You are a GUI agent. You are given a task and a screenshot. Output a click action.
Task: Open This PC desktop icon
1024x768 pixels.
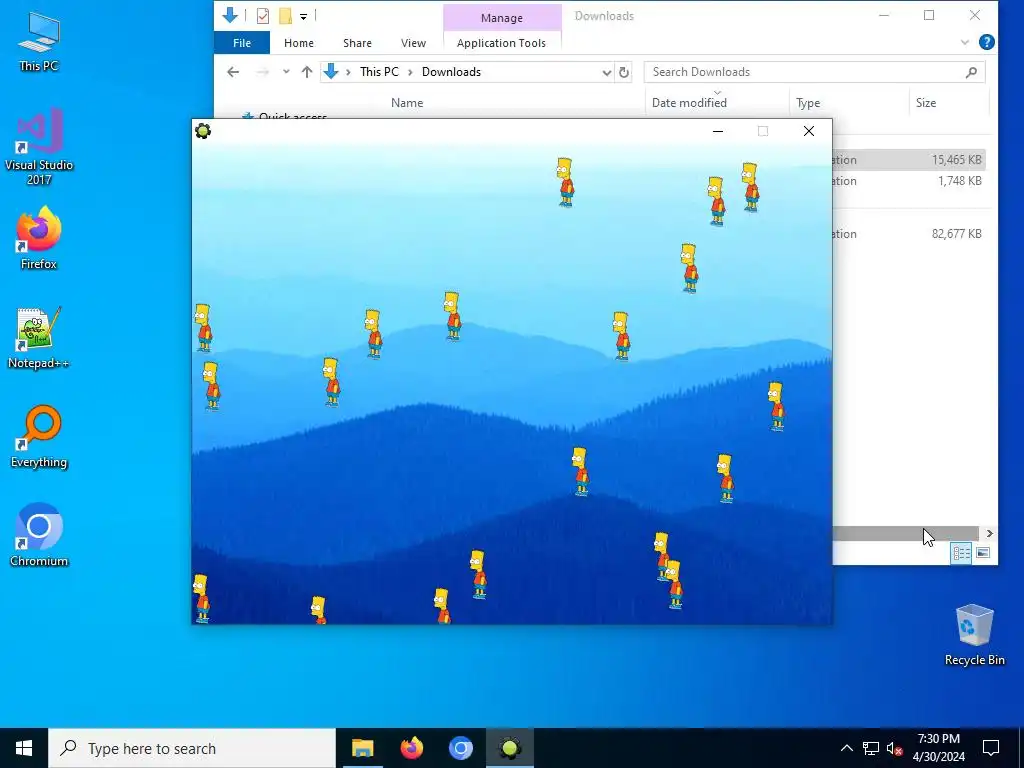click(x=39, y=40)
